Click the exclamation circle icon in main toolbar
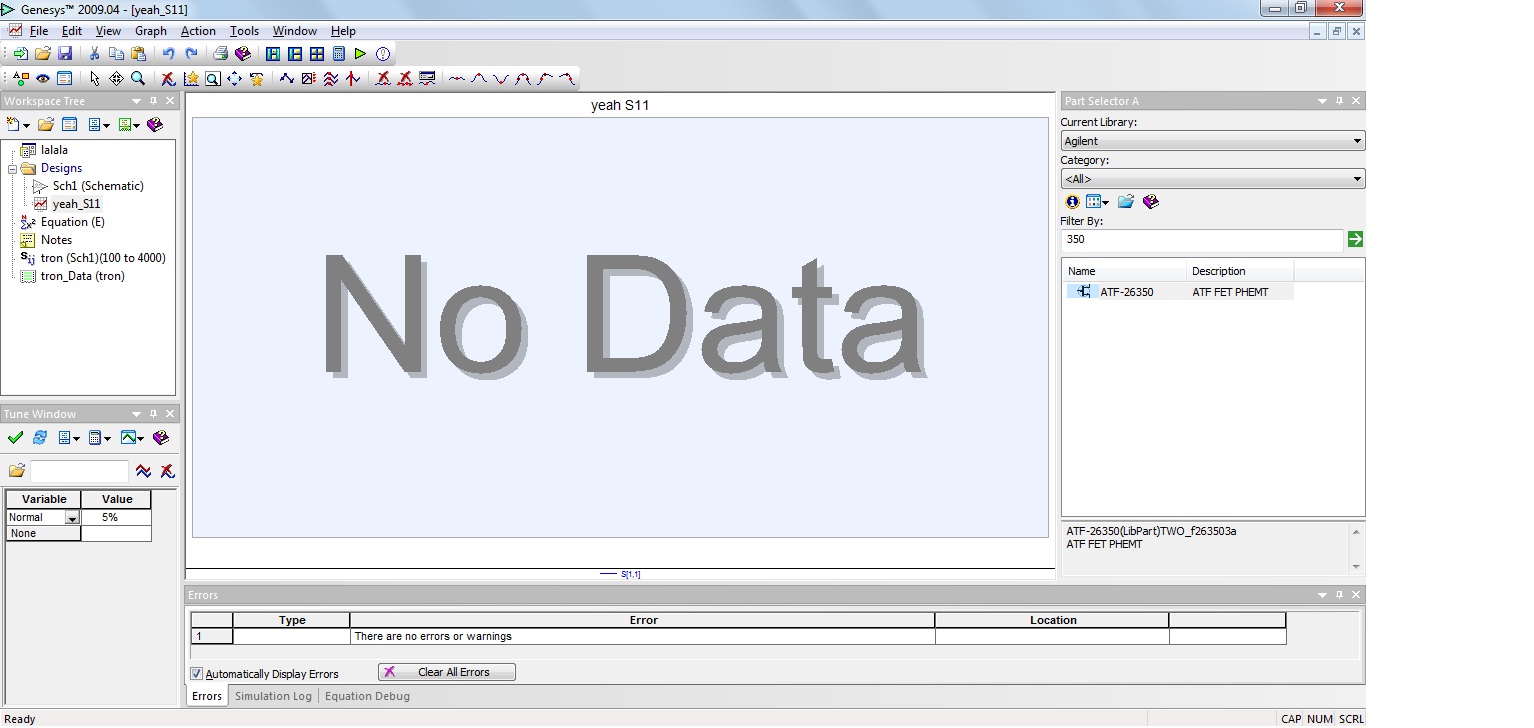 pyautogui.click(x=382, y=54)
